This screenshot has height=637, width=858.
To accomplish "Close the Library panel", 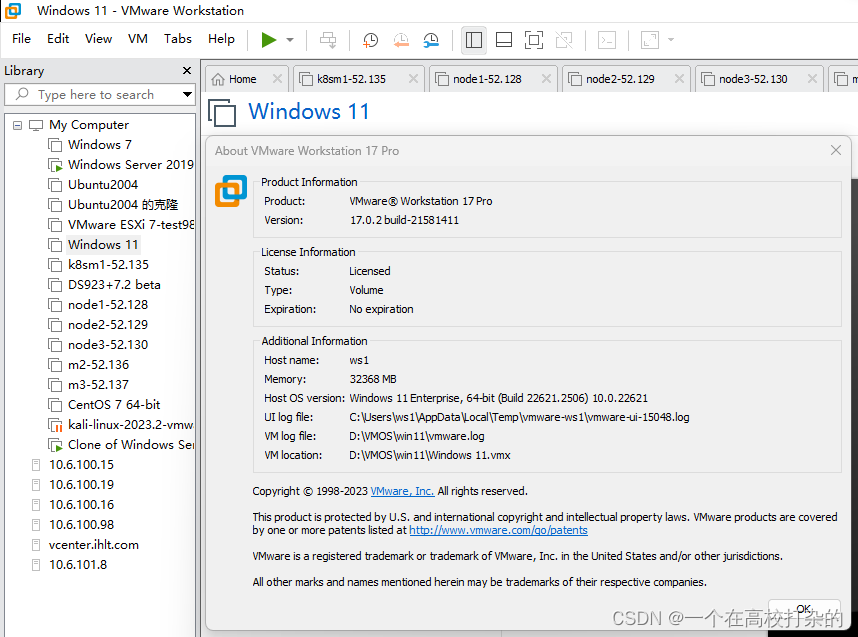I will (x=187, y=71).
